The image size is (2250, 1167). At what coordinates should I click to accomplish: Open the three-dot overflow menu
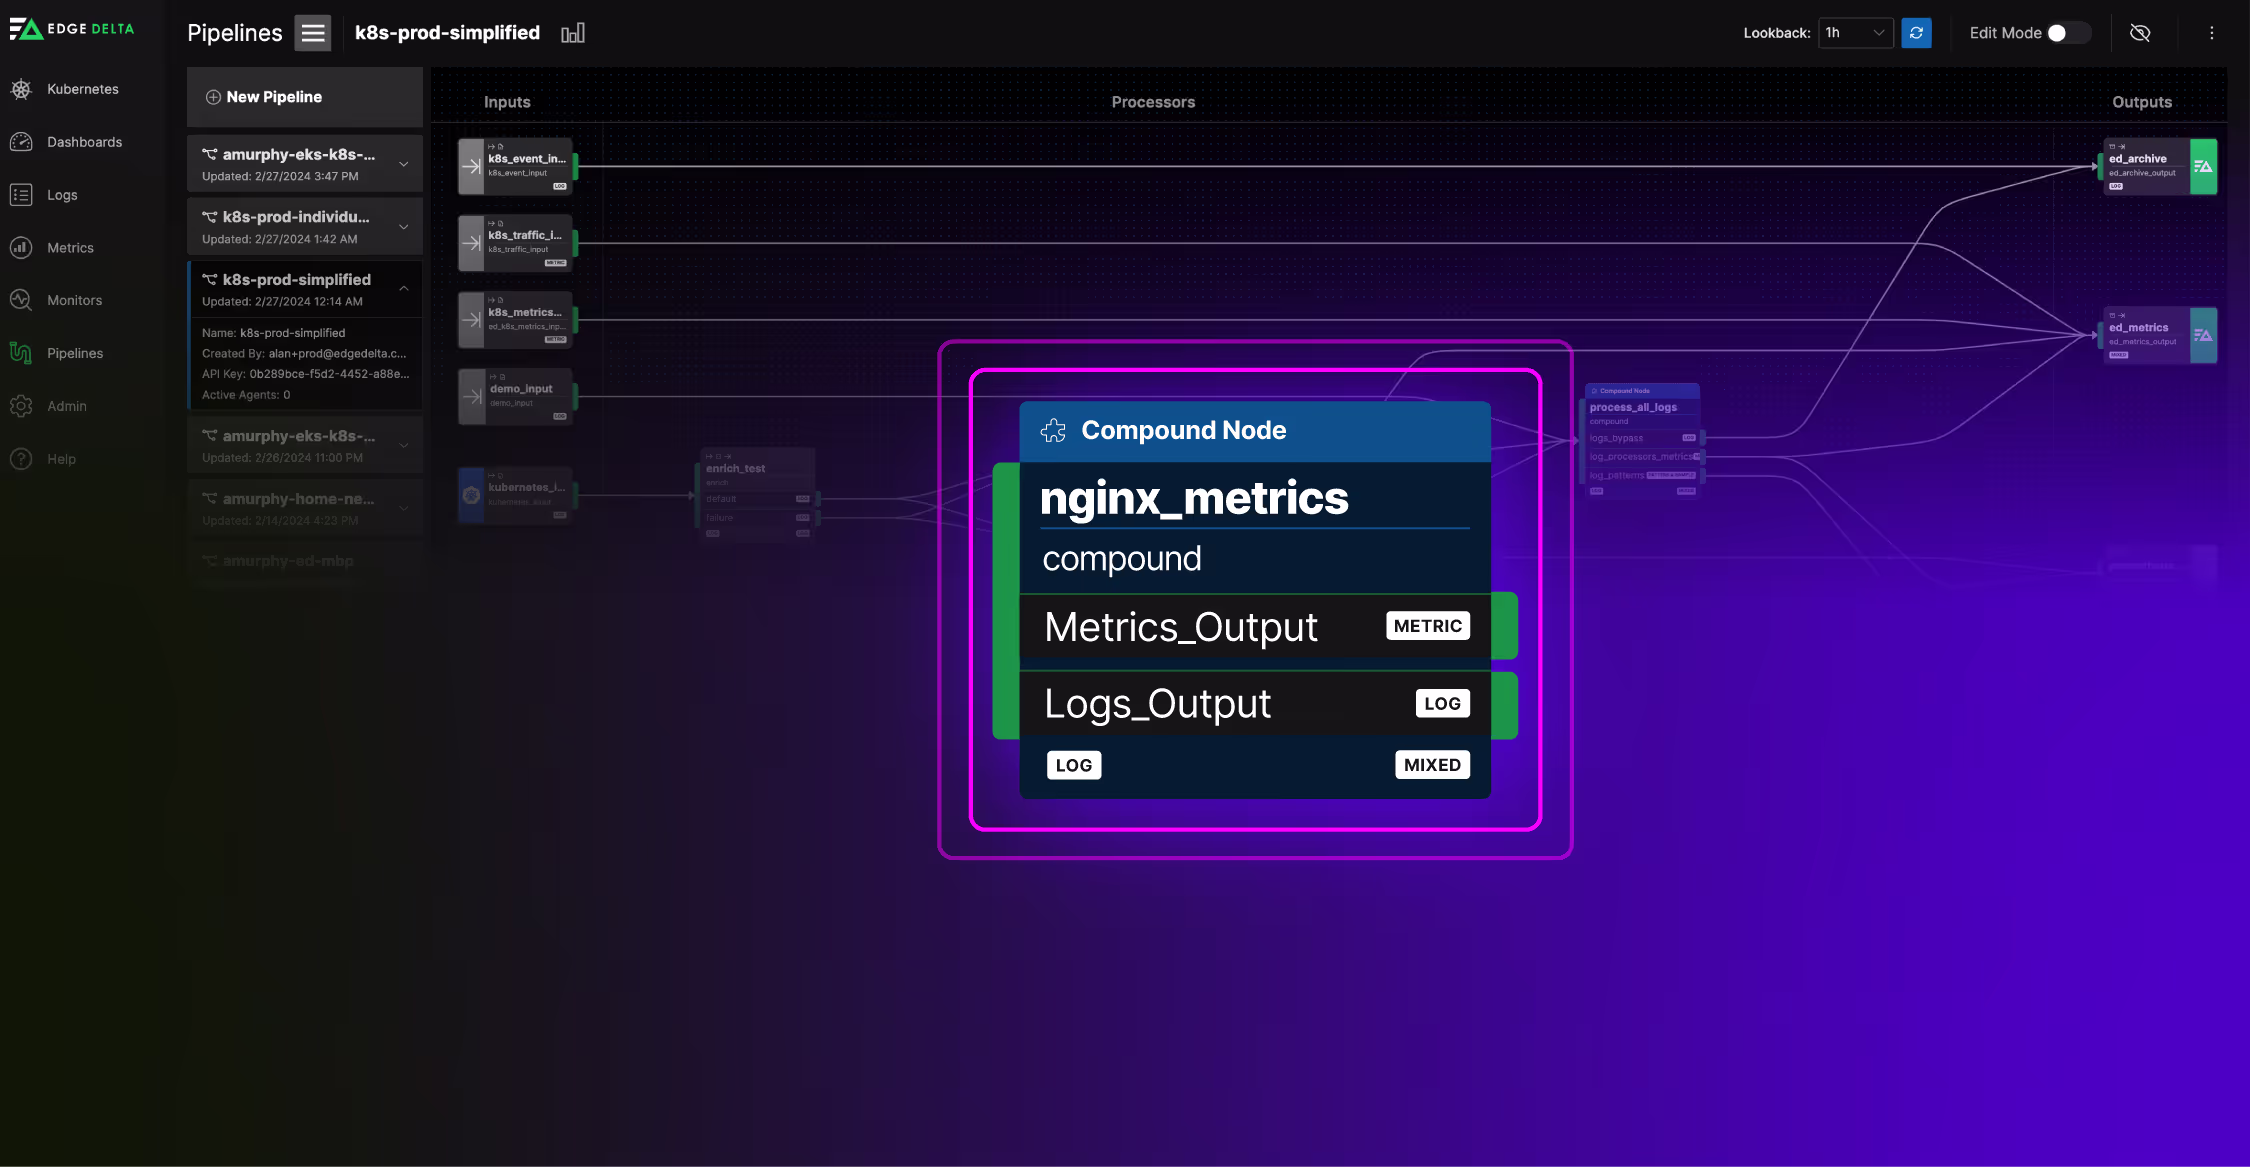click(2212, 33)
